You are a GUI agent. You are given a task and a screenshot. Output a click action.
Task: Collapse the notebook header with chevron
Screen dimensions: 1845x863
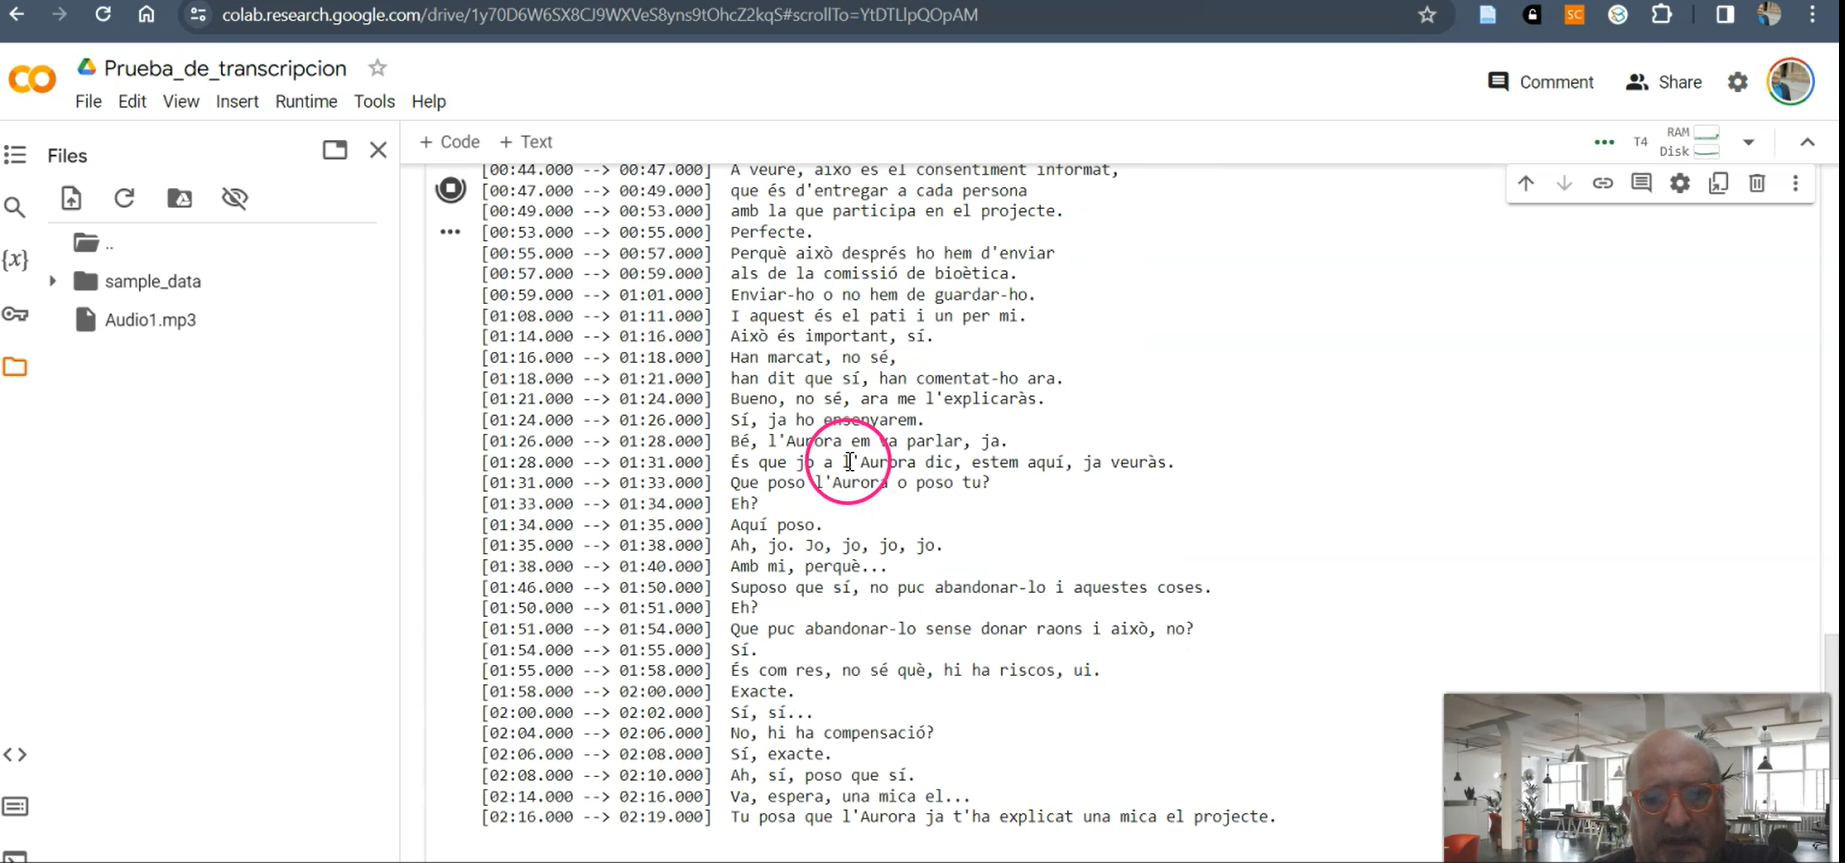pyautogui.click(x=1807, y=142)
